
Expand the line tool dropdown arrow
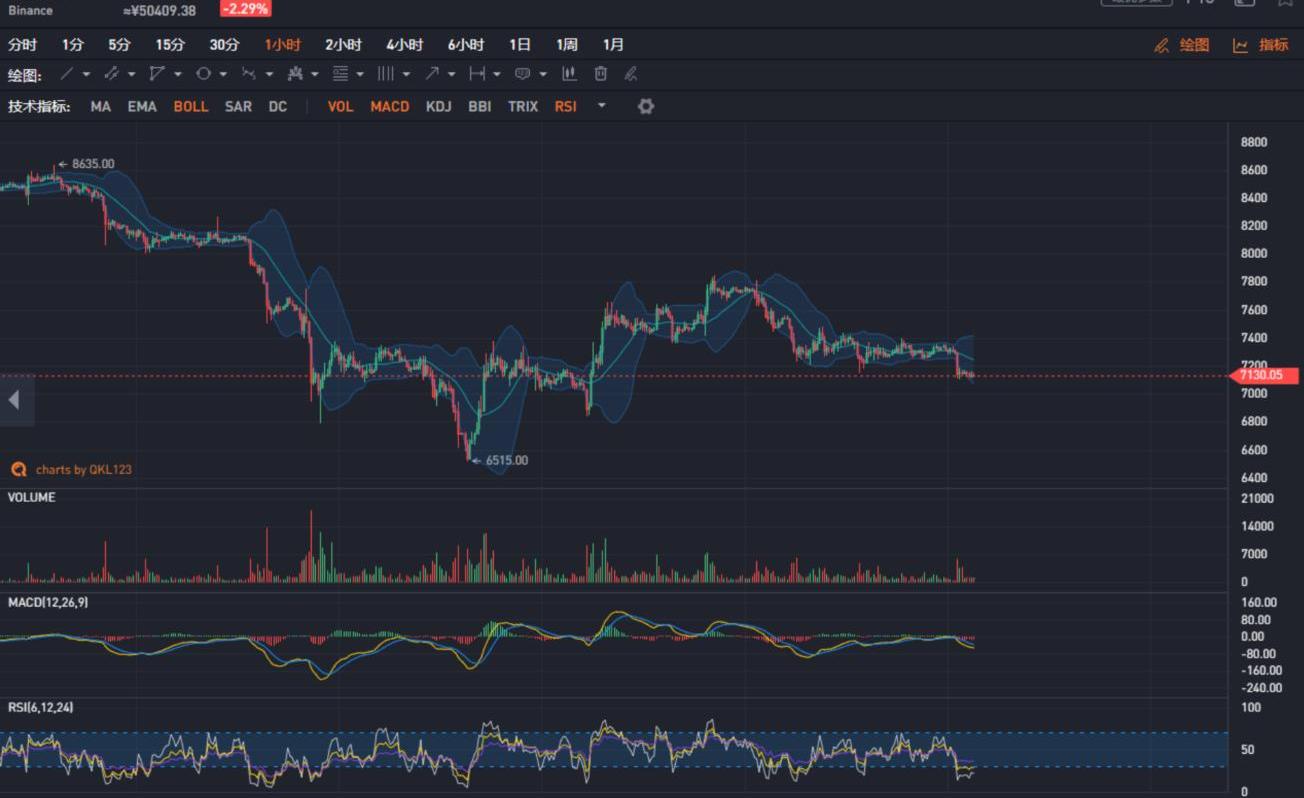(86, 74)
